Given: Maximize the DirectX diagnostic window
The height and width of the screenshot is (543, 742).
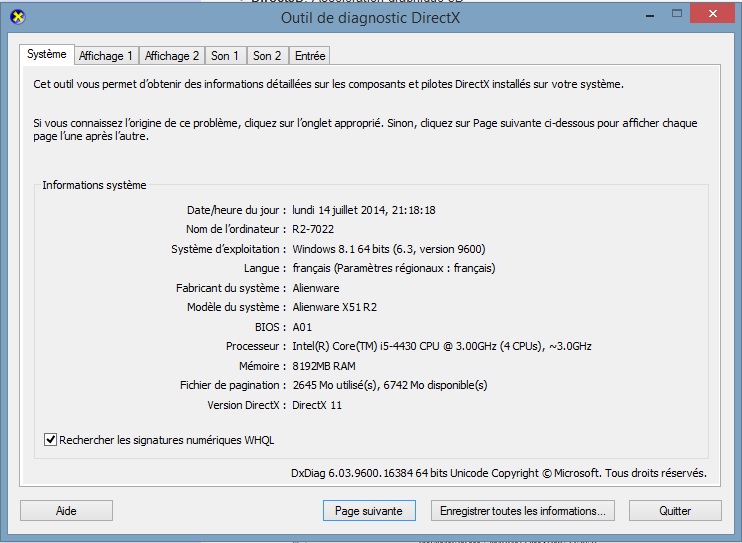Looking at the screenshot, I should click(x=677, y=14).
